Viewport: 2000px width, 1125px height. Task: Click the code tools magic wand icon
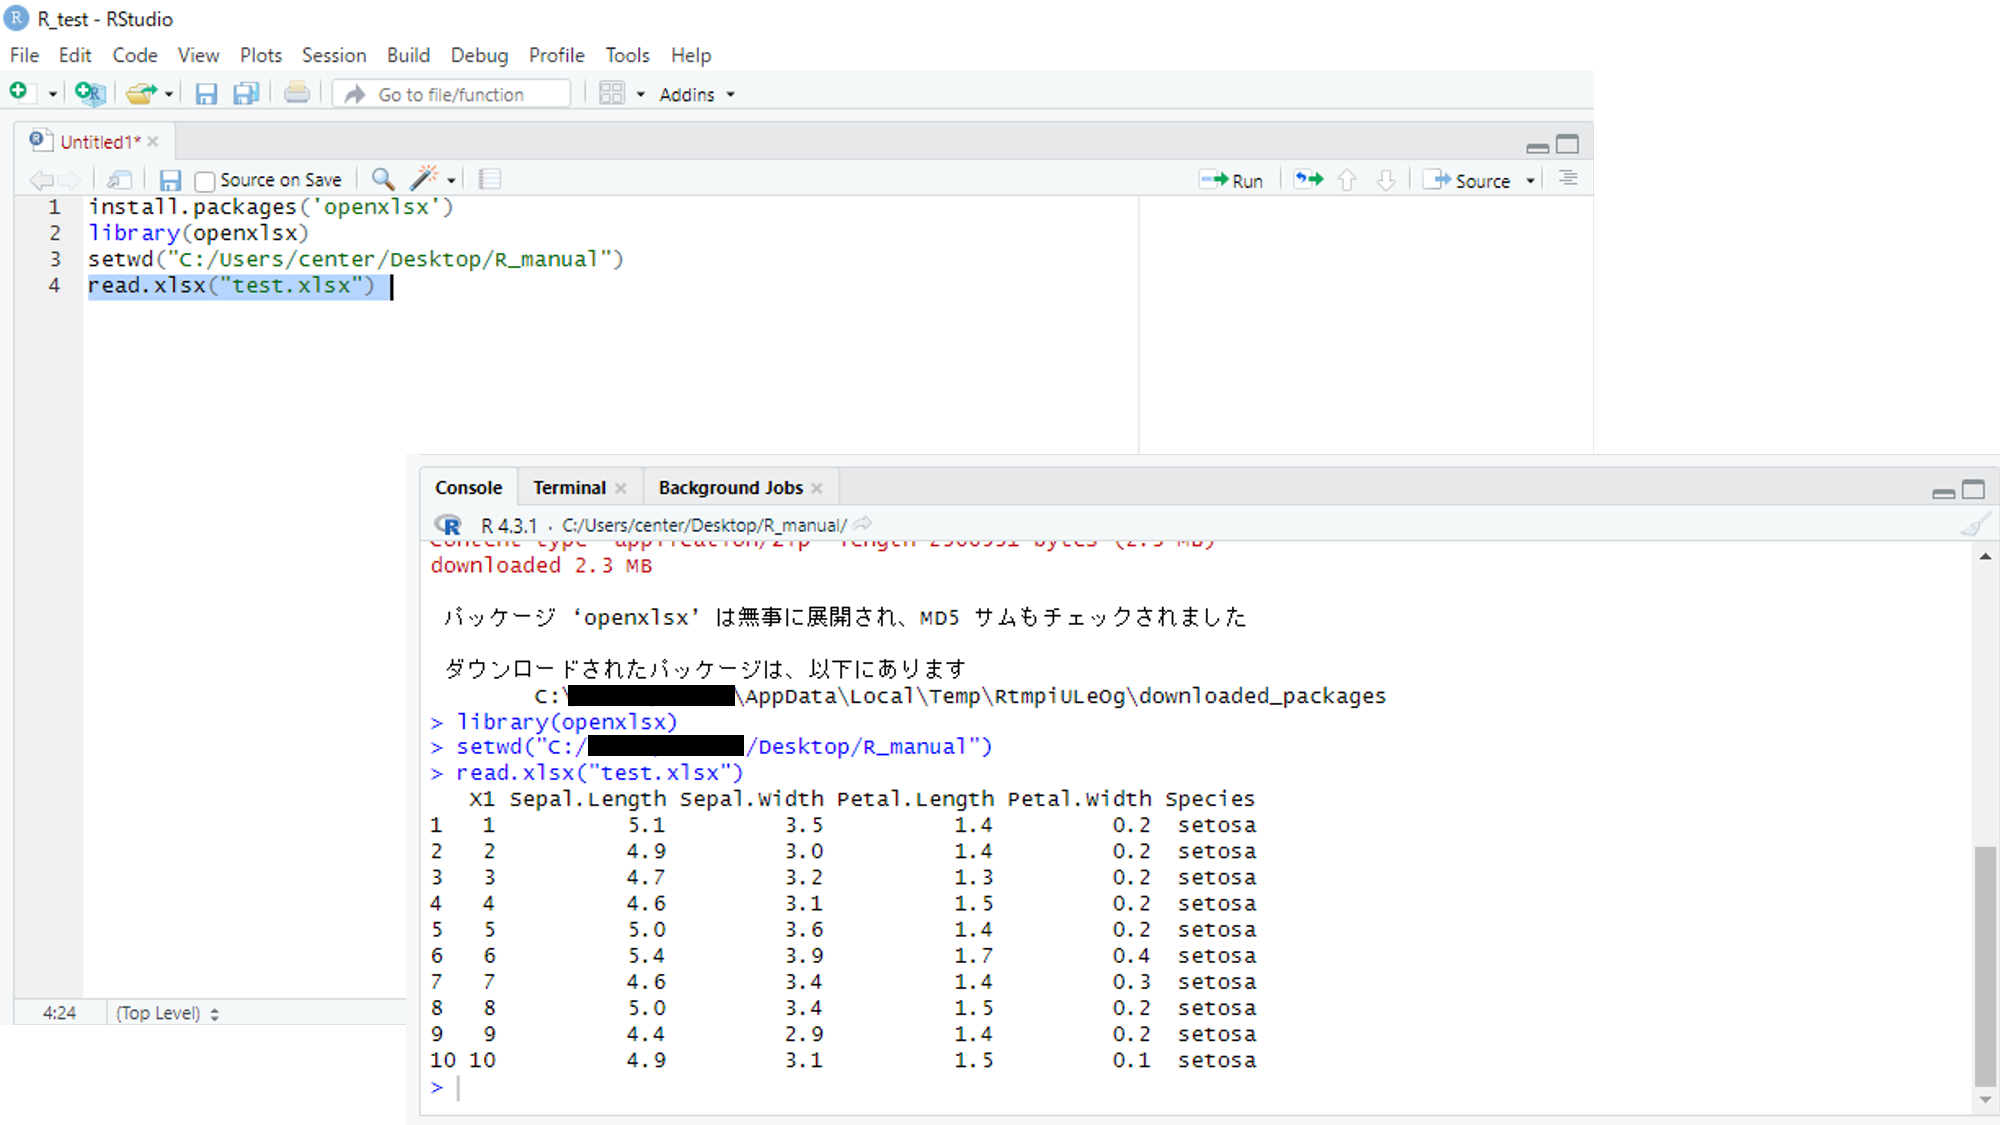tap(425, 179)
